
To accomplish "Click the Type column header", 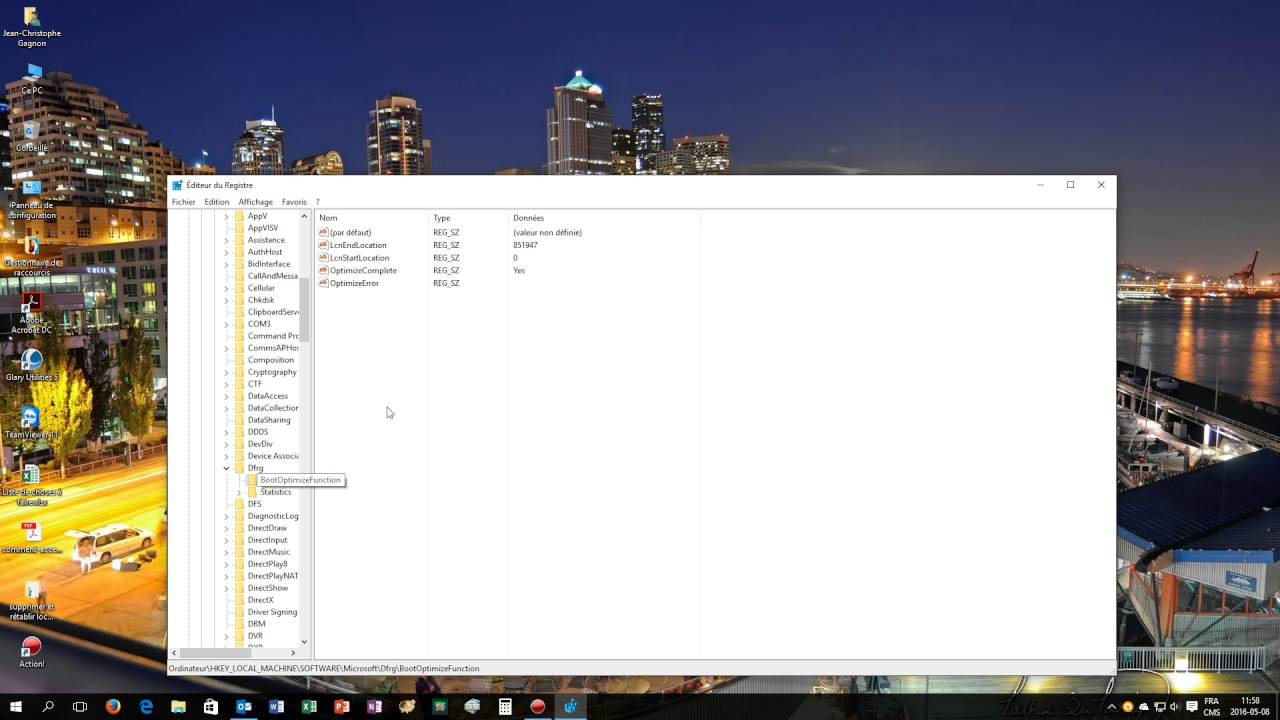I will tap(469, 218).
